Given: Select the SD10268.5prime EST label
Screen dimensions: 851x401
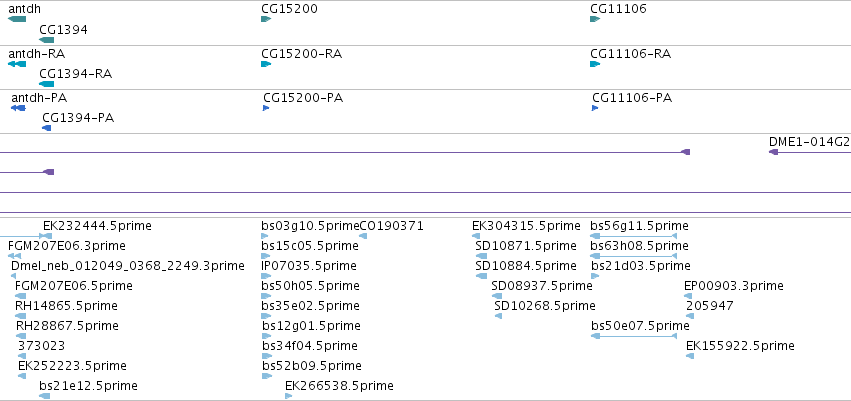Looking at the screenshot, I should coord(545,305).
